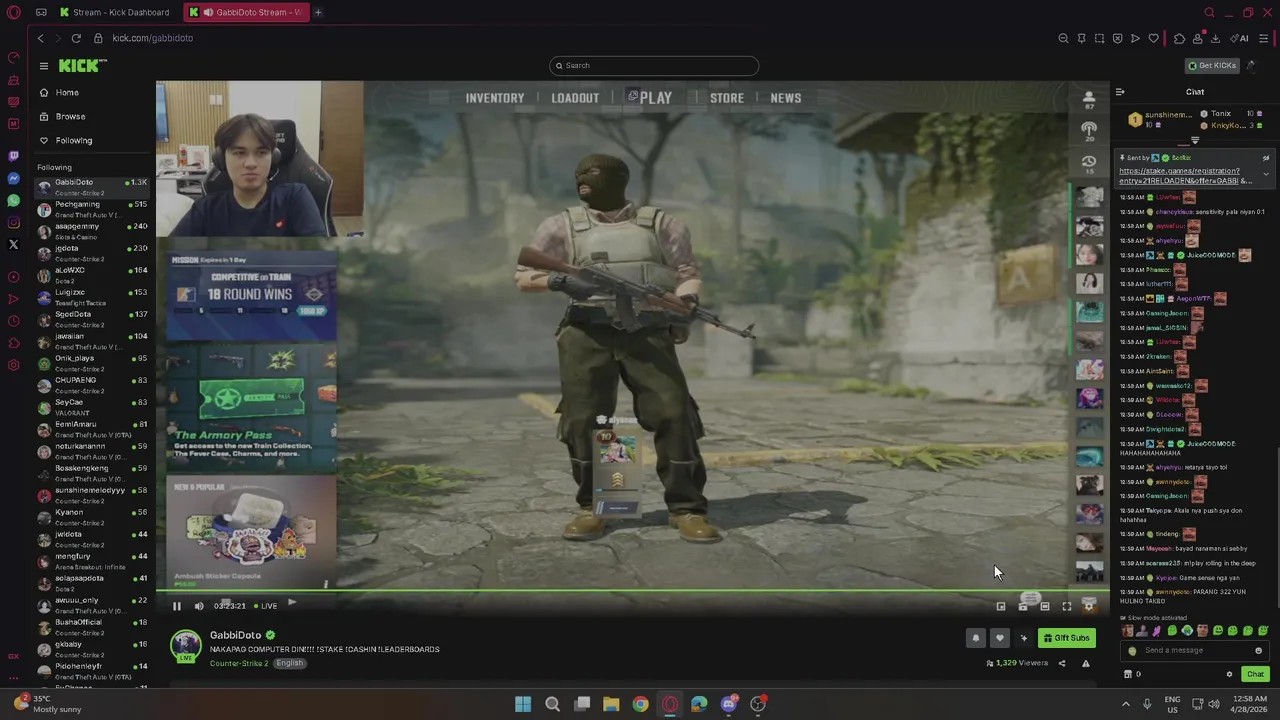The image size is (1280, 720).
Task: Go back in browser history
Action: (41, 38)
